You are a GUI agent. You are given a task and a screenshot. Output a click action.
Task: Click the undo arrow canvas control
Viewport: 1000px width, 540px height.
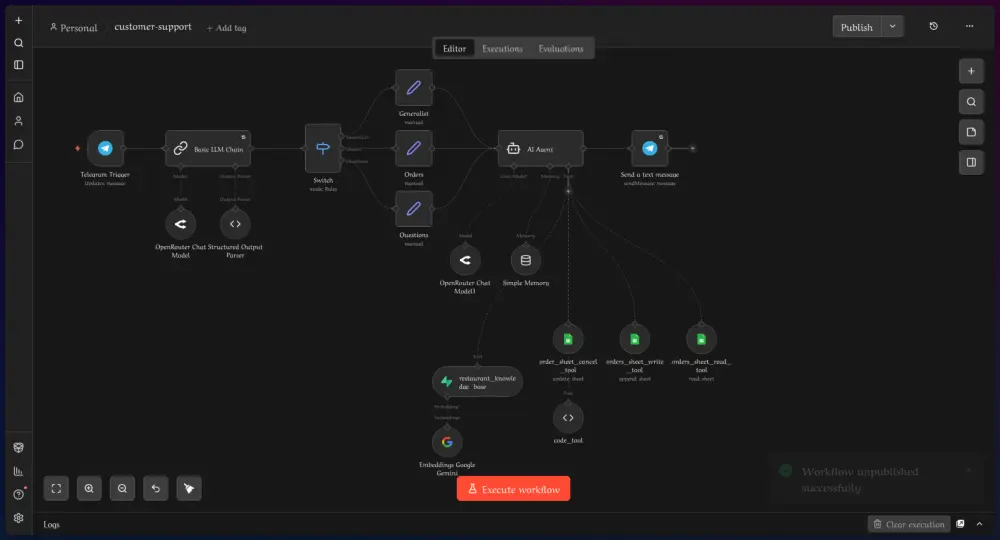(x=156, y=488)
